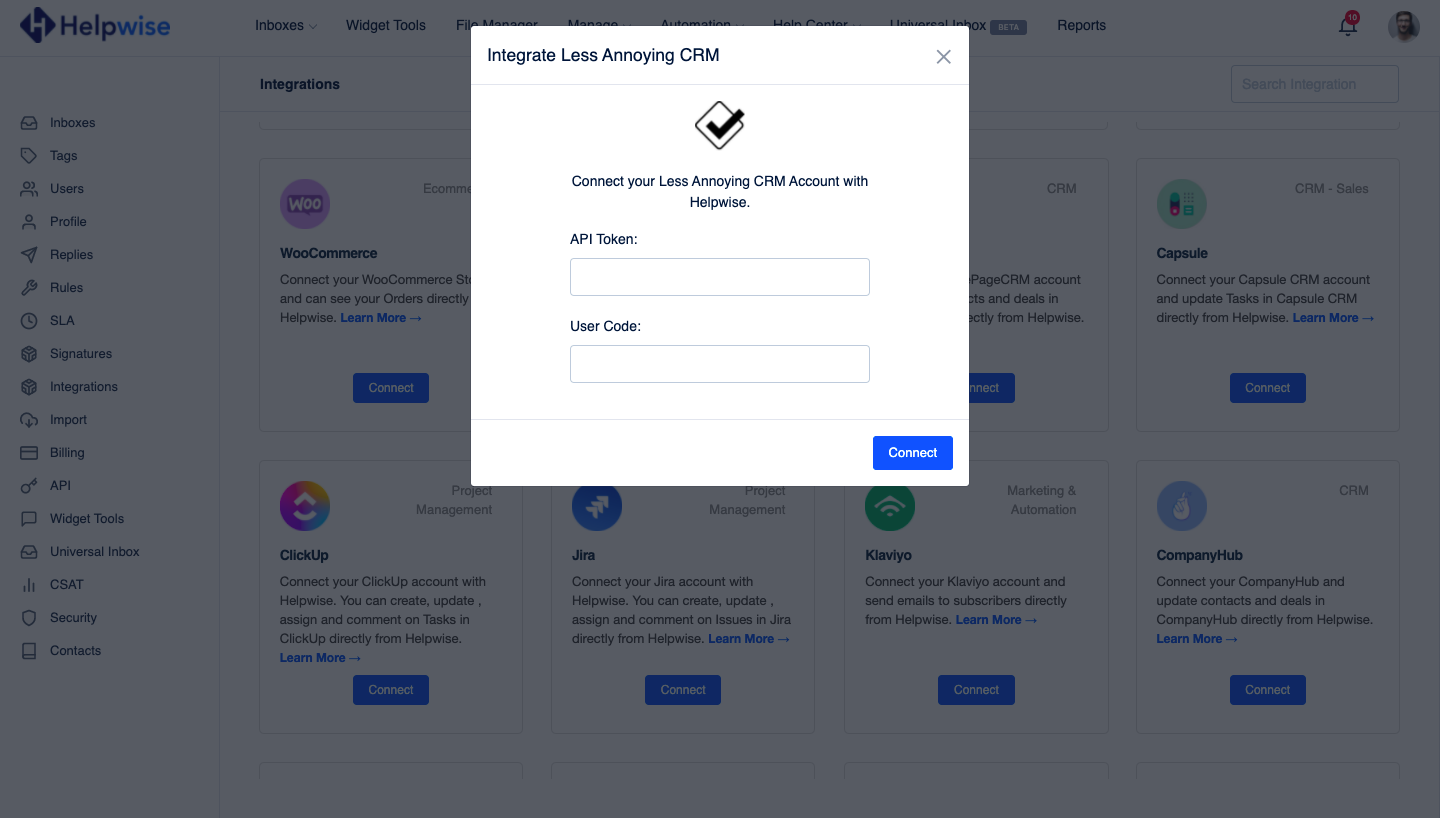The image size is (1440, 818).
Task: Open the Automation dropdown
Action: pos(700,25)
